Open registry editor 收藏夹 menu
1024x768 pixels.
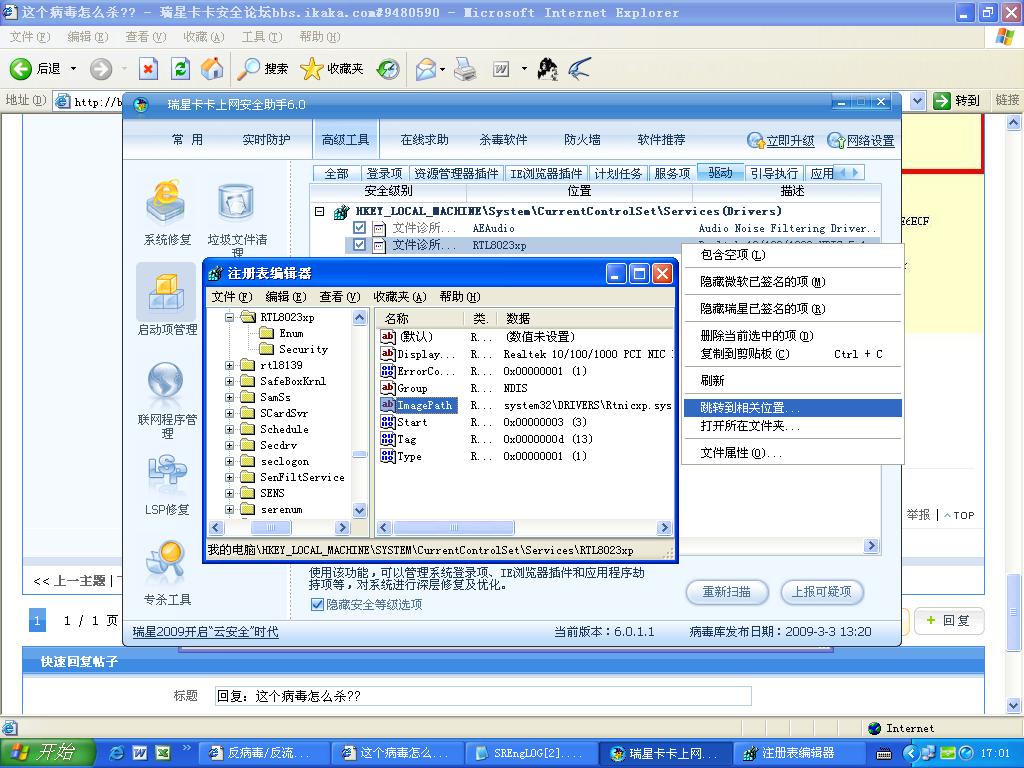[x=400, y=296]
